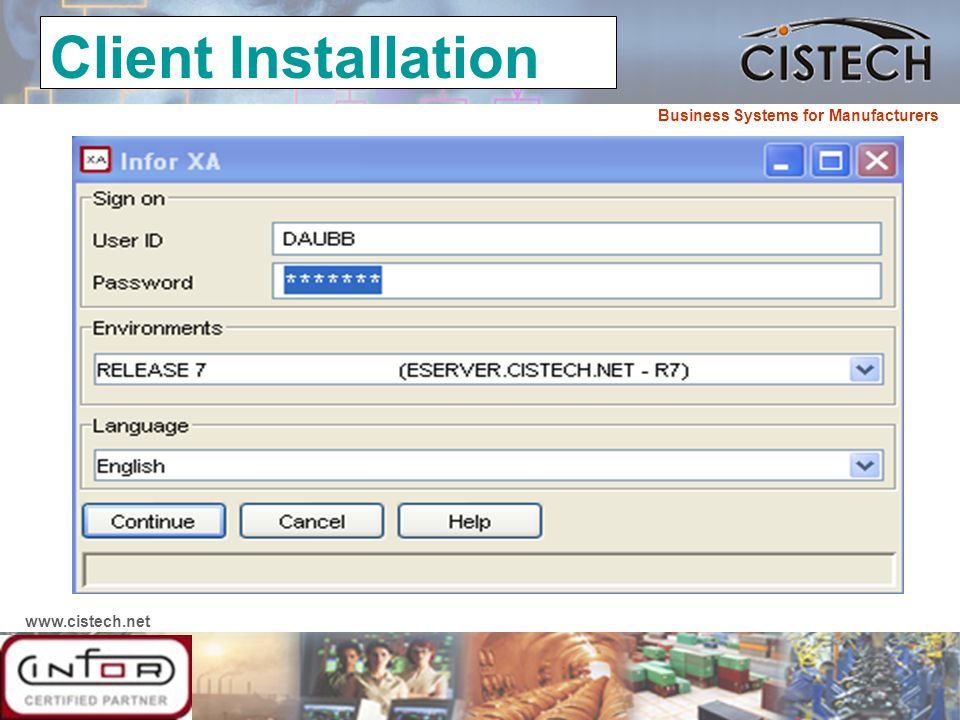This screenshot has width=960, height=720.
Task: Click the 'Infor XA' window title text
Action: click(x=170, y=162)
